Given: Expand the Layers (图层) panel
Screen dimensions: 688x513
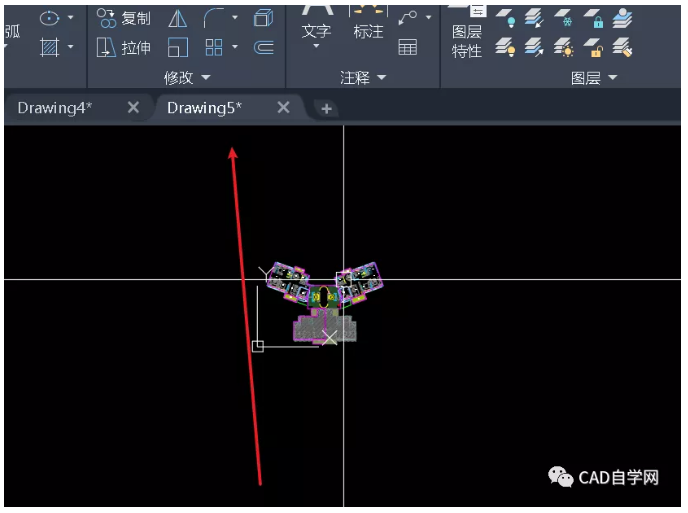Looking at the screenshot, I should point(594,77).
